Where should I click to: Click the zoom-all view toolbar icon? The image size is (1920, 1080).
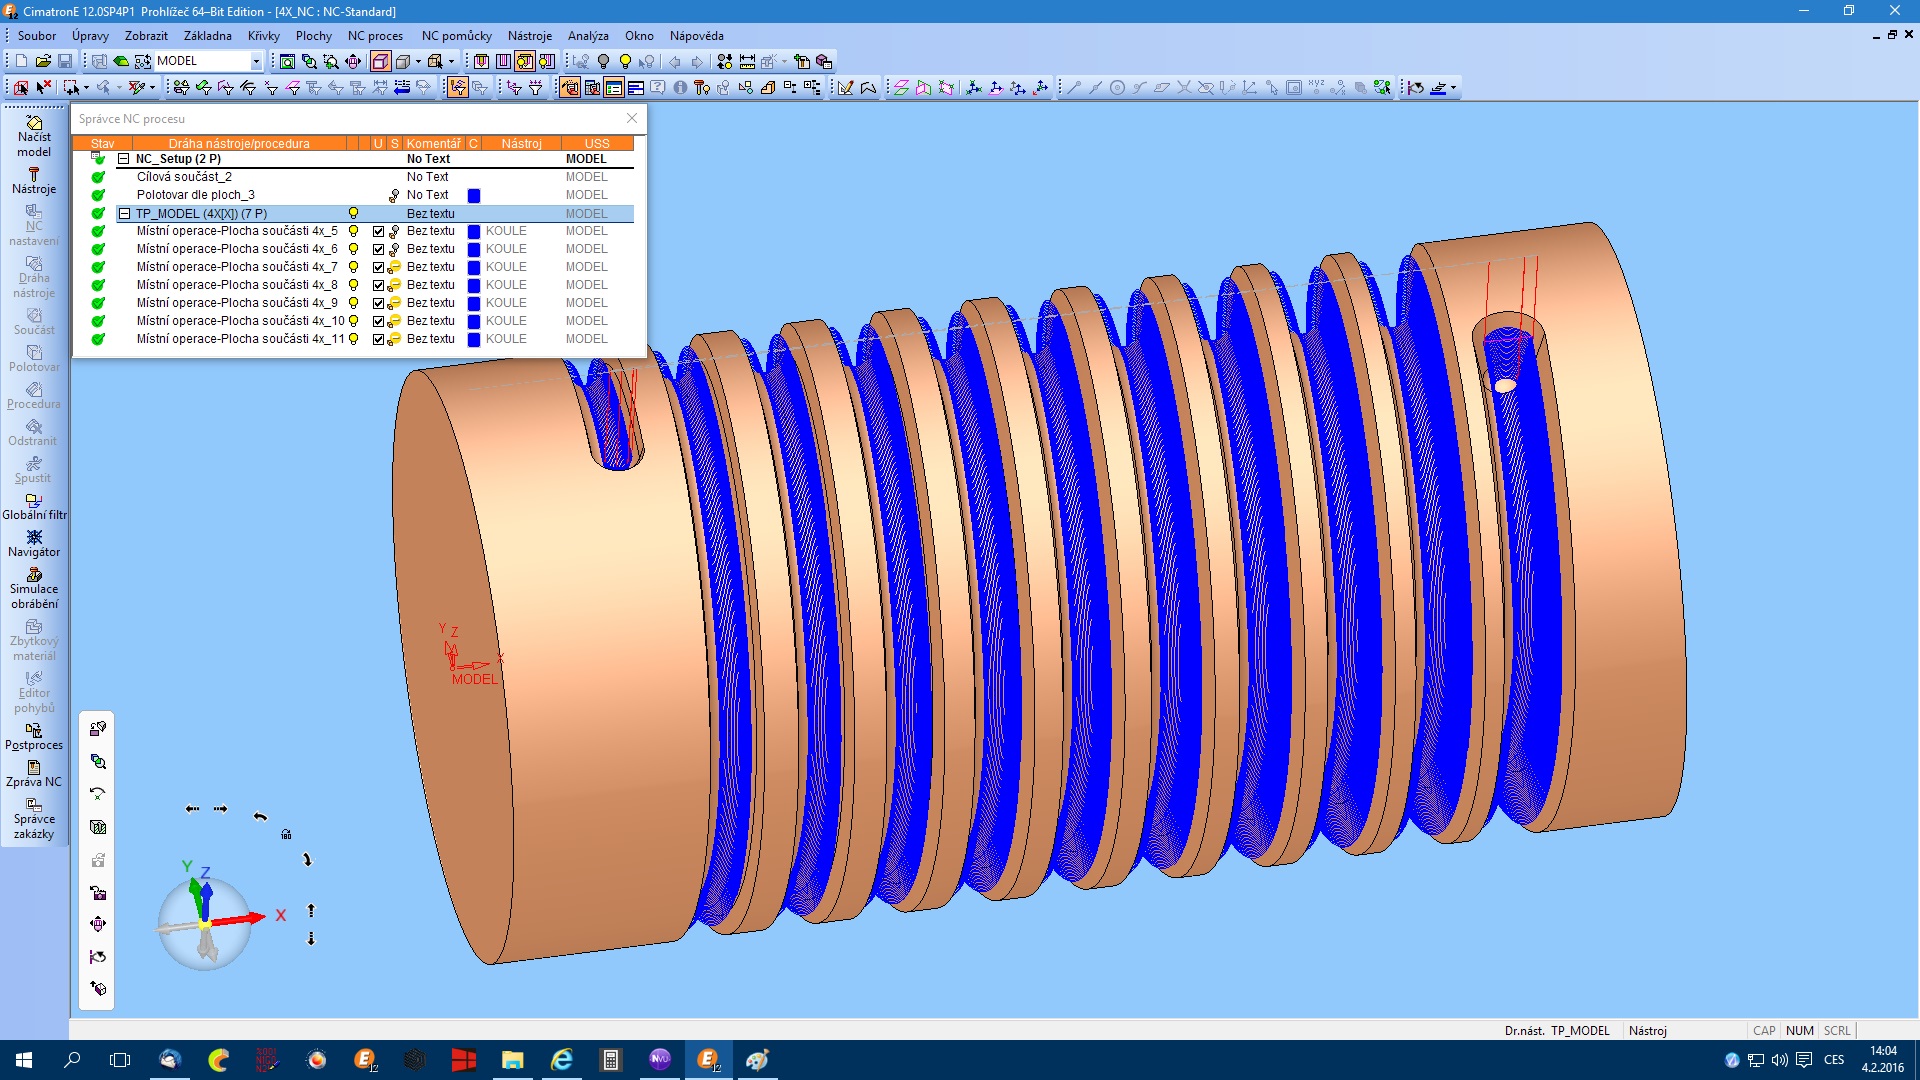coord(287,61)
